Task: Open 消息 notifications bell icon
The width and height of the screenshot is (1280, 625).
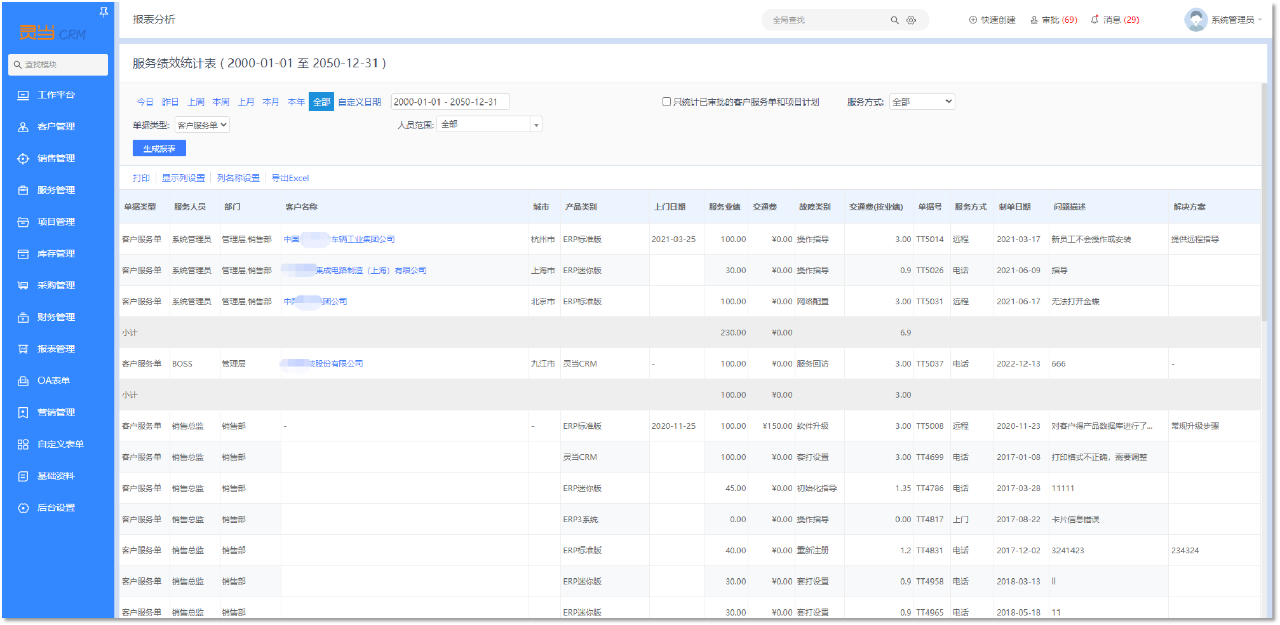Action: 1094,20
